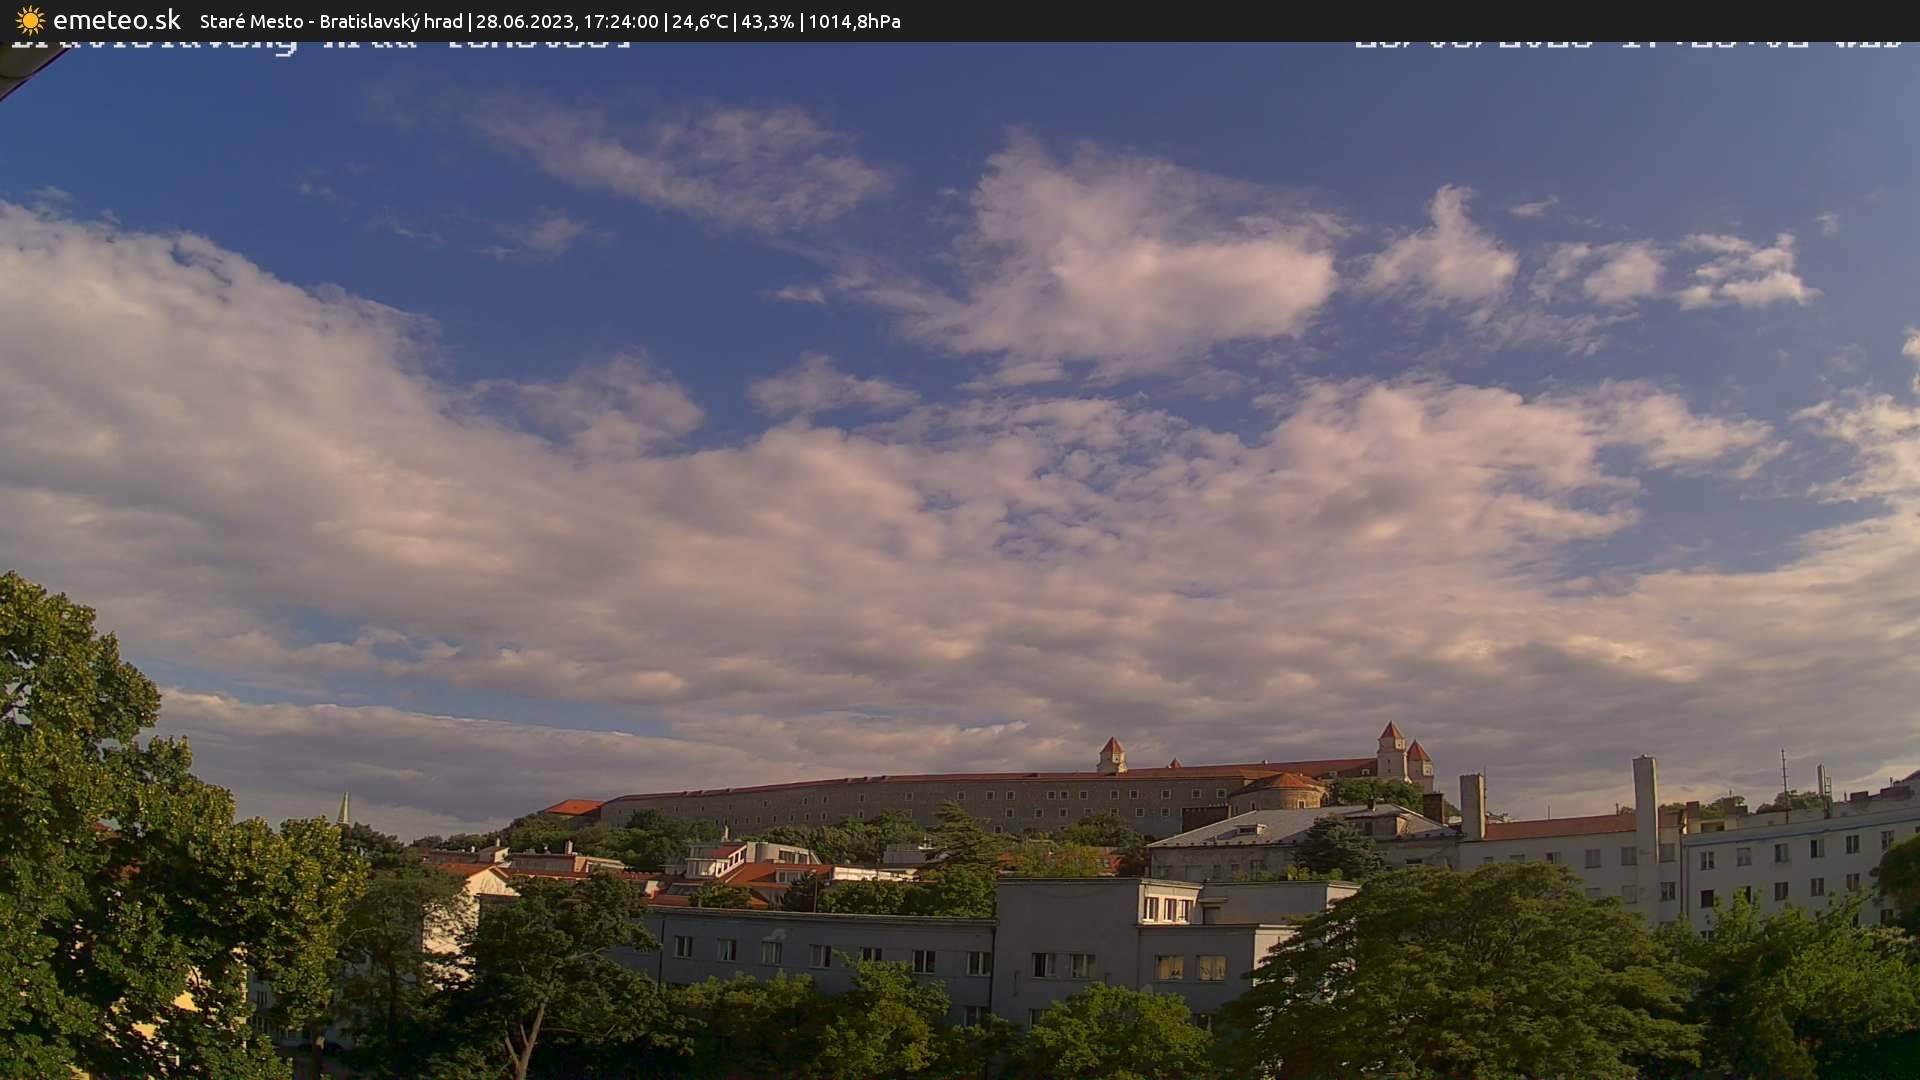Click the 24,6°C temperature reading
This screenshot has width=1920, height=1080.
click(x=699, y=21)
